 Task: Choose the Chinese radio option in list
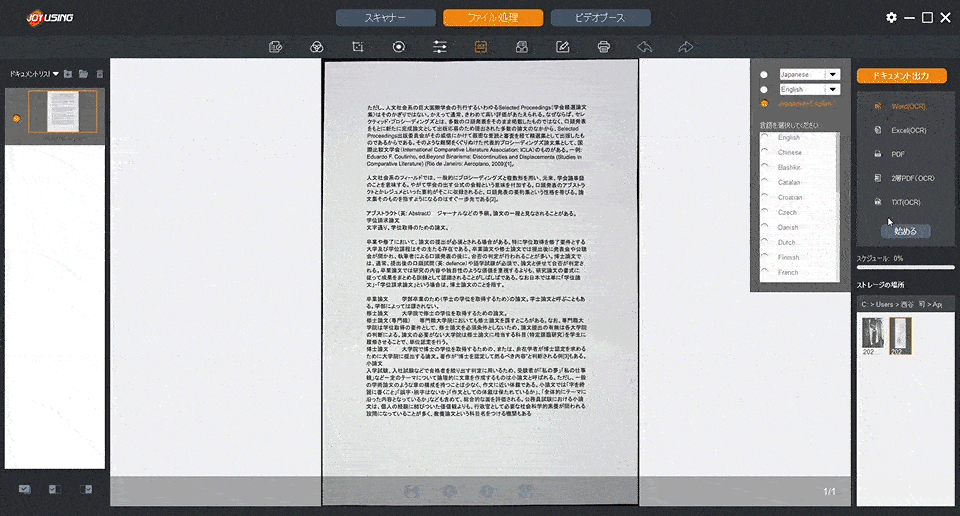pos(765,153)
